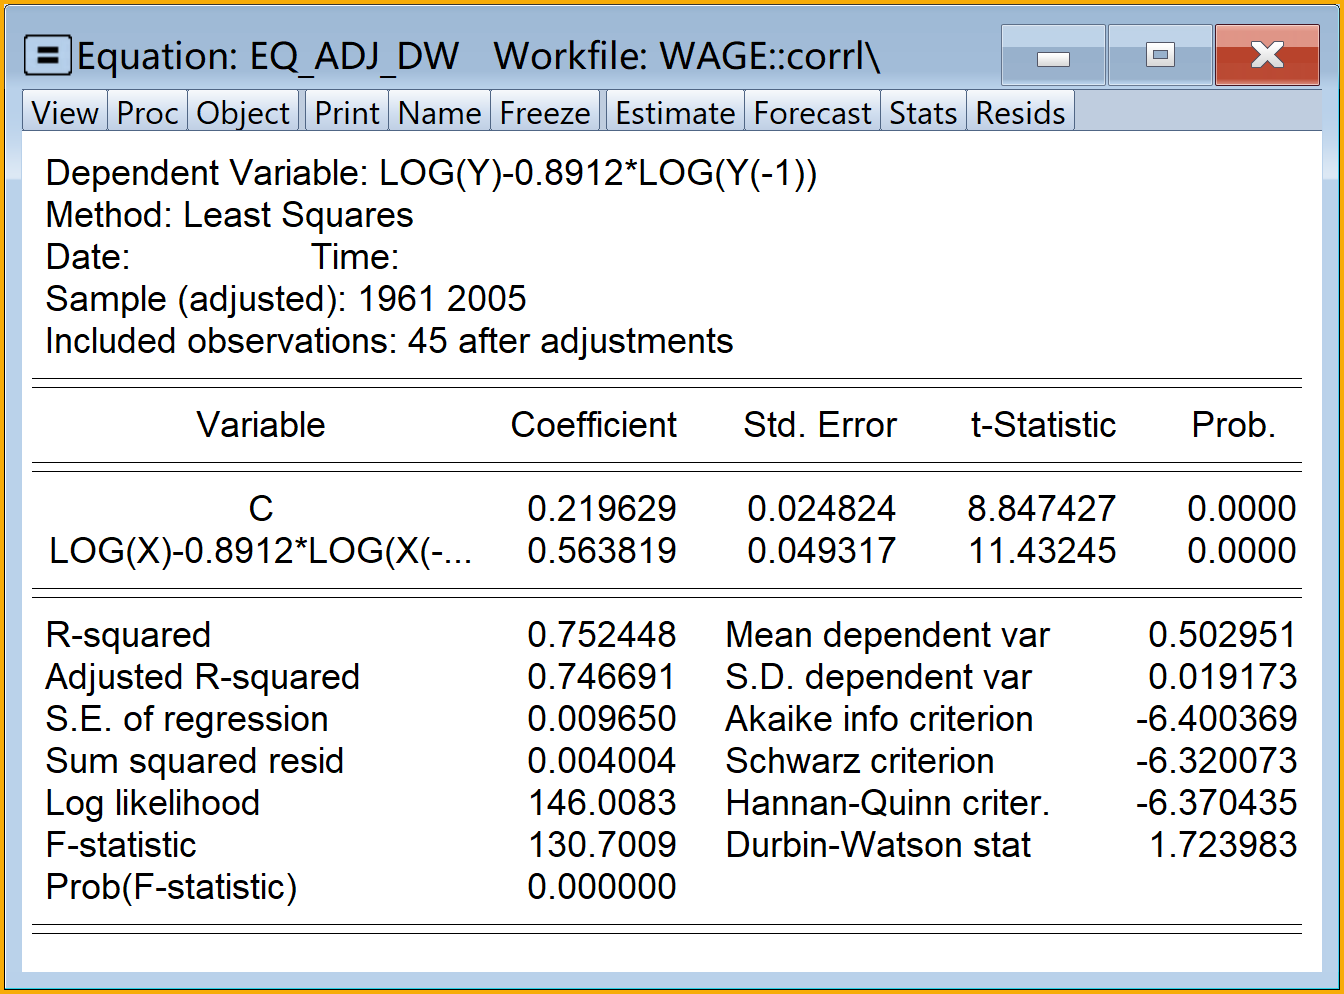The image size is (1344, 994).
Task: Click the Name button to rename equation
Action: pyautogui.click(x=439, y=113)
